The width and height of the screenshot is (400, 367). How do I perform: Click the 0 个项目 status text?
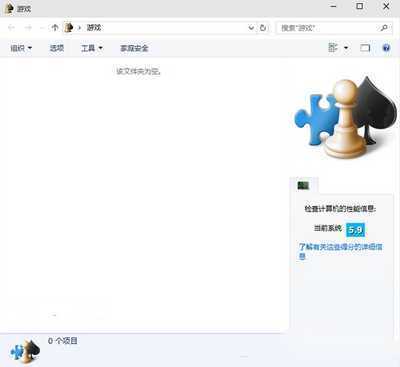coord(63,341)
